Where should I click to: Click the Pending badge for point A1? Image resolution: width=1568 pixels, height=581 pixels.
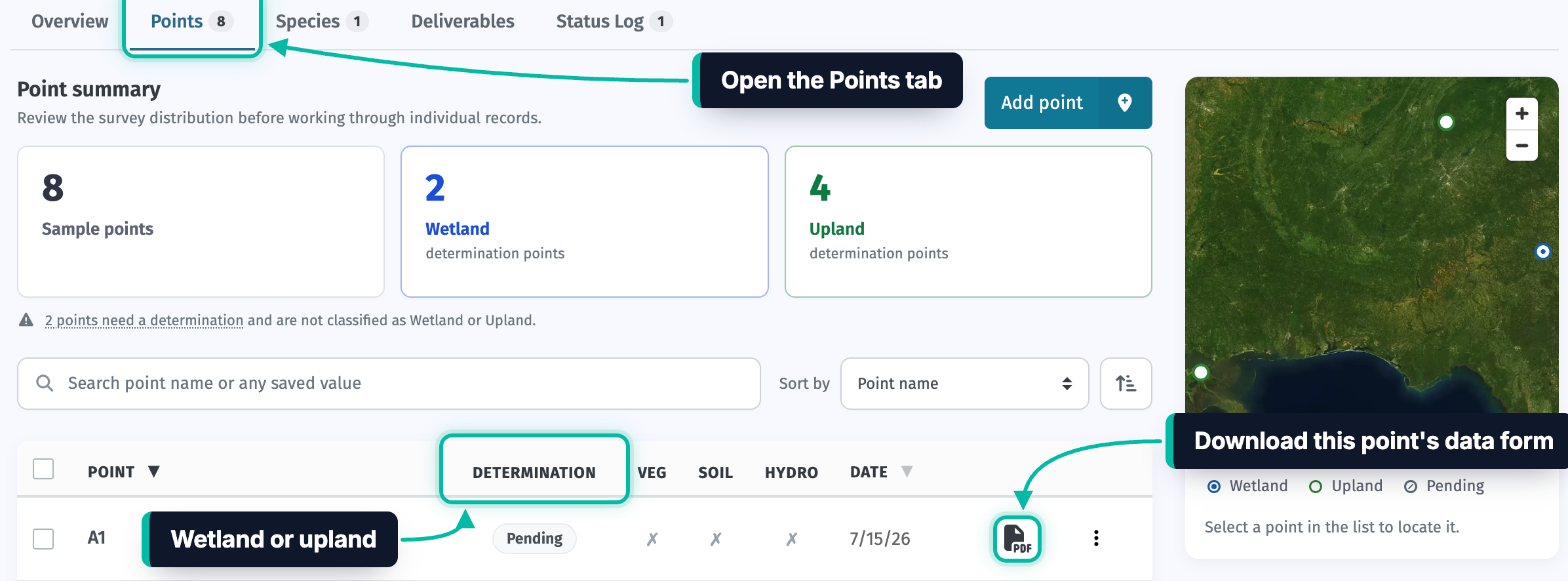click(x=534, y=539)
